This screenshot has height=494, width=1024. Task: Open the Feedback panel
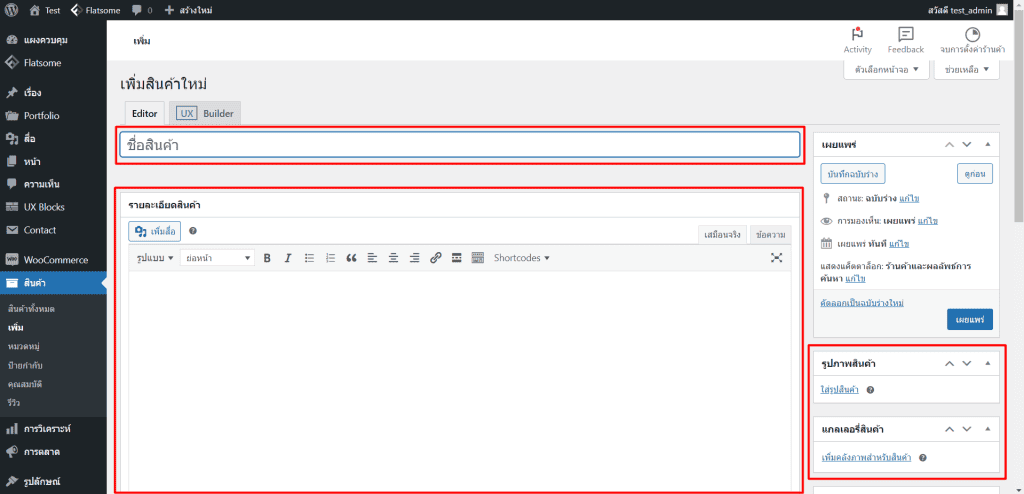[906, 41]
